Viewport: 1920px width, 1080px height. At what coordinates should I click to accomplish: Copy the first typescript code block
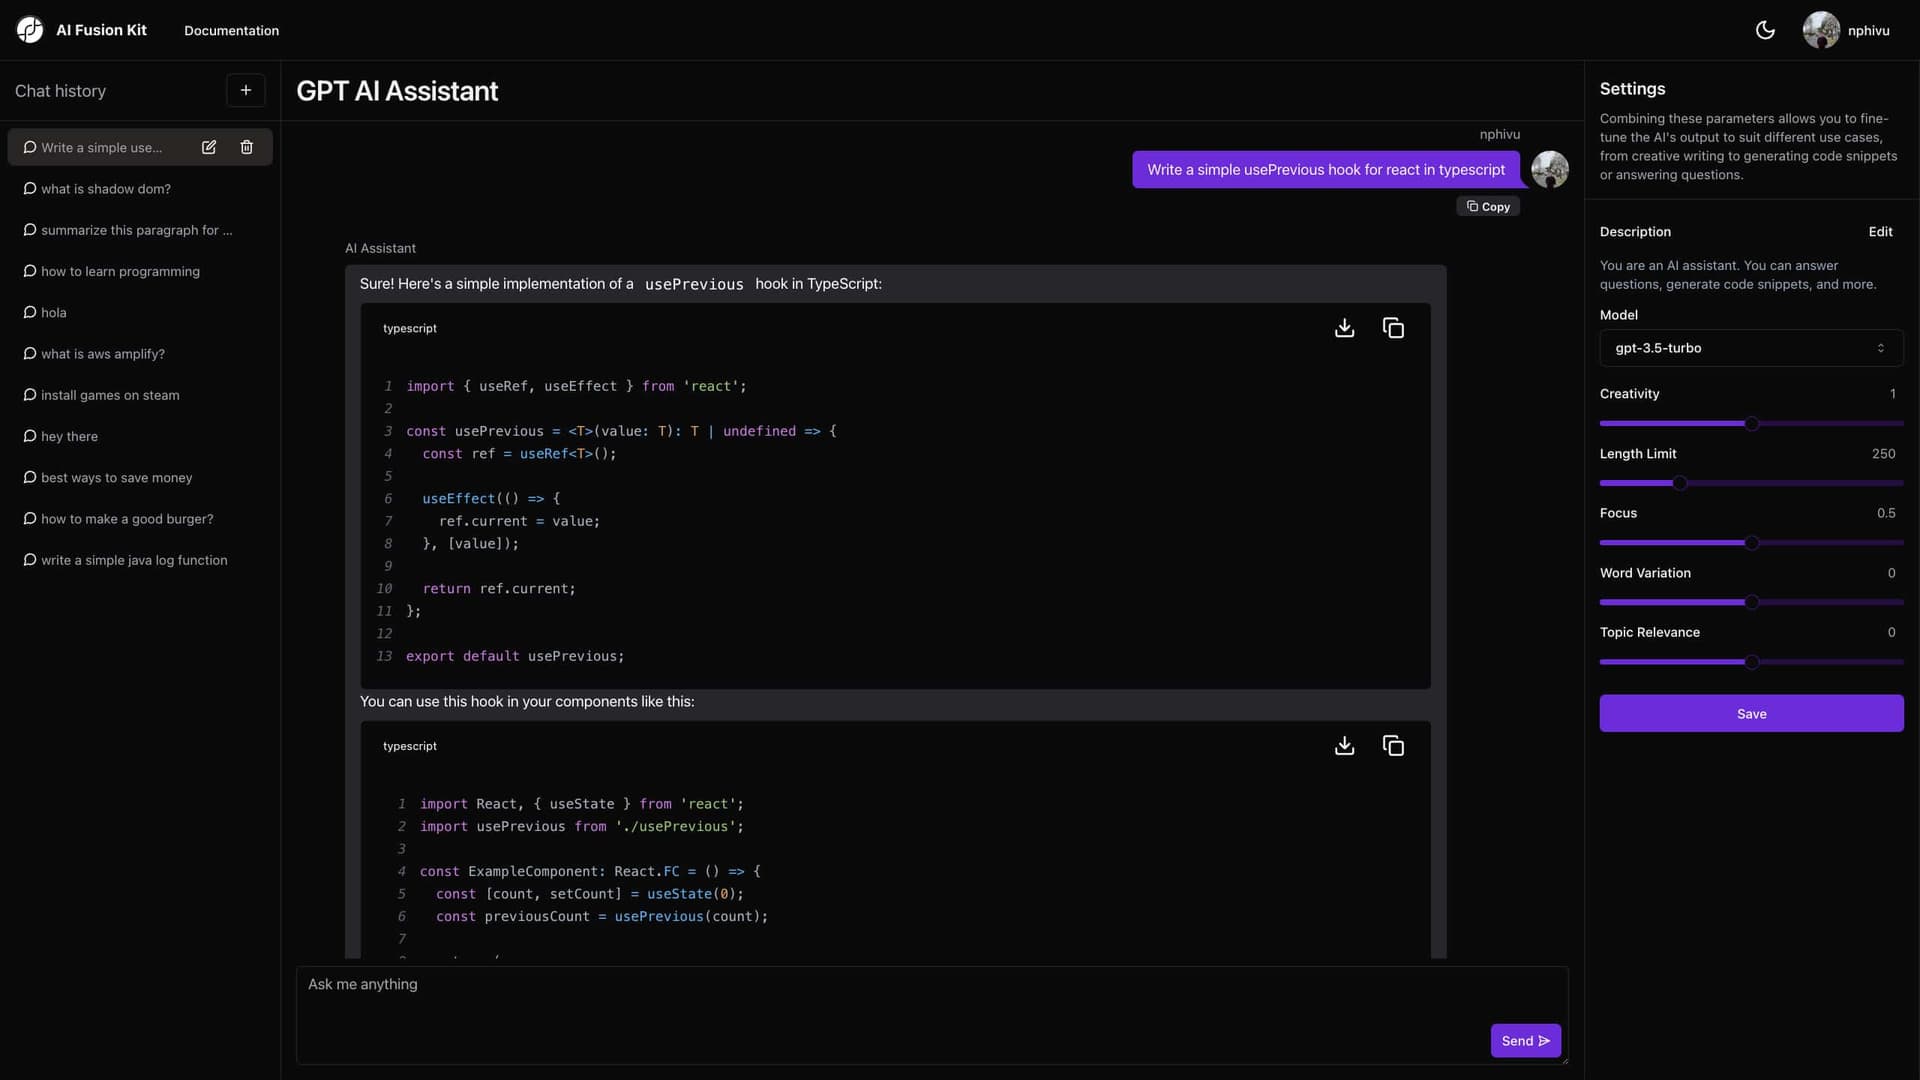[1394, 328]
